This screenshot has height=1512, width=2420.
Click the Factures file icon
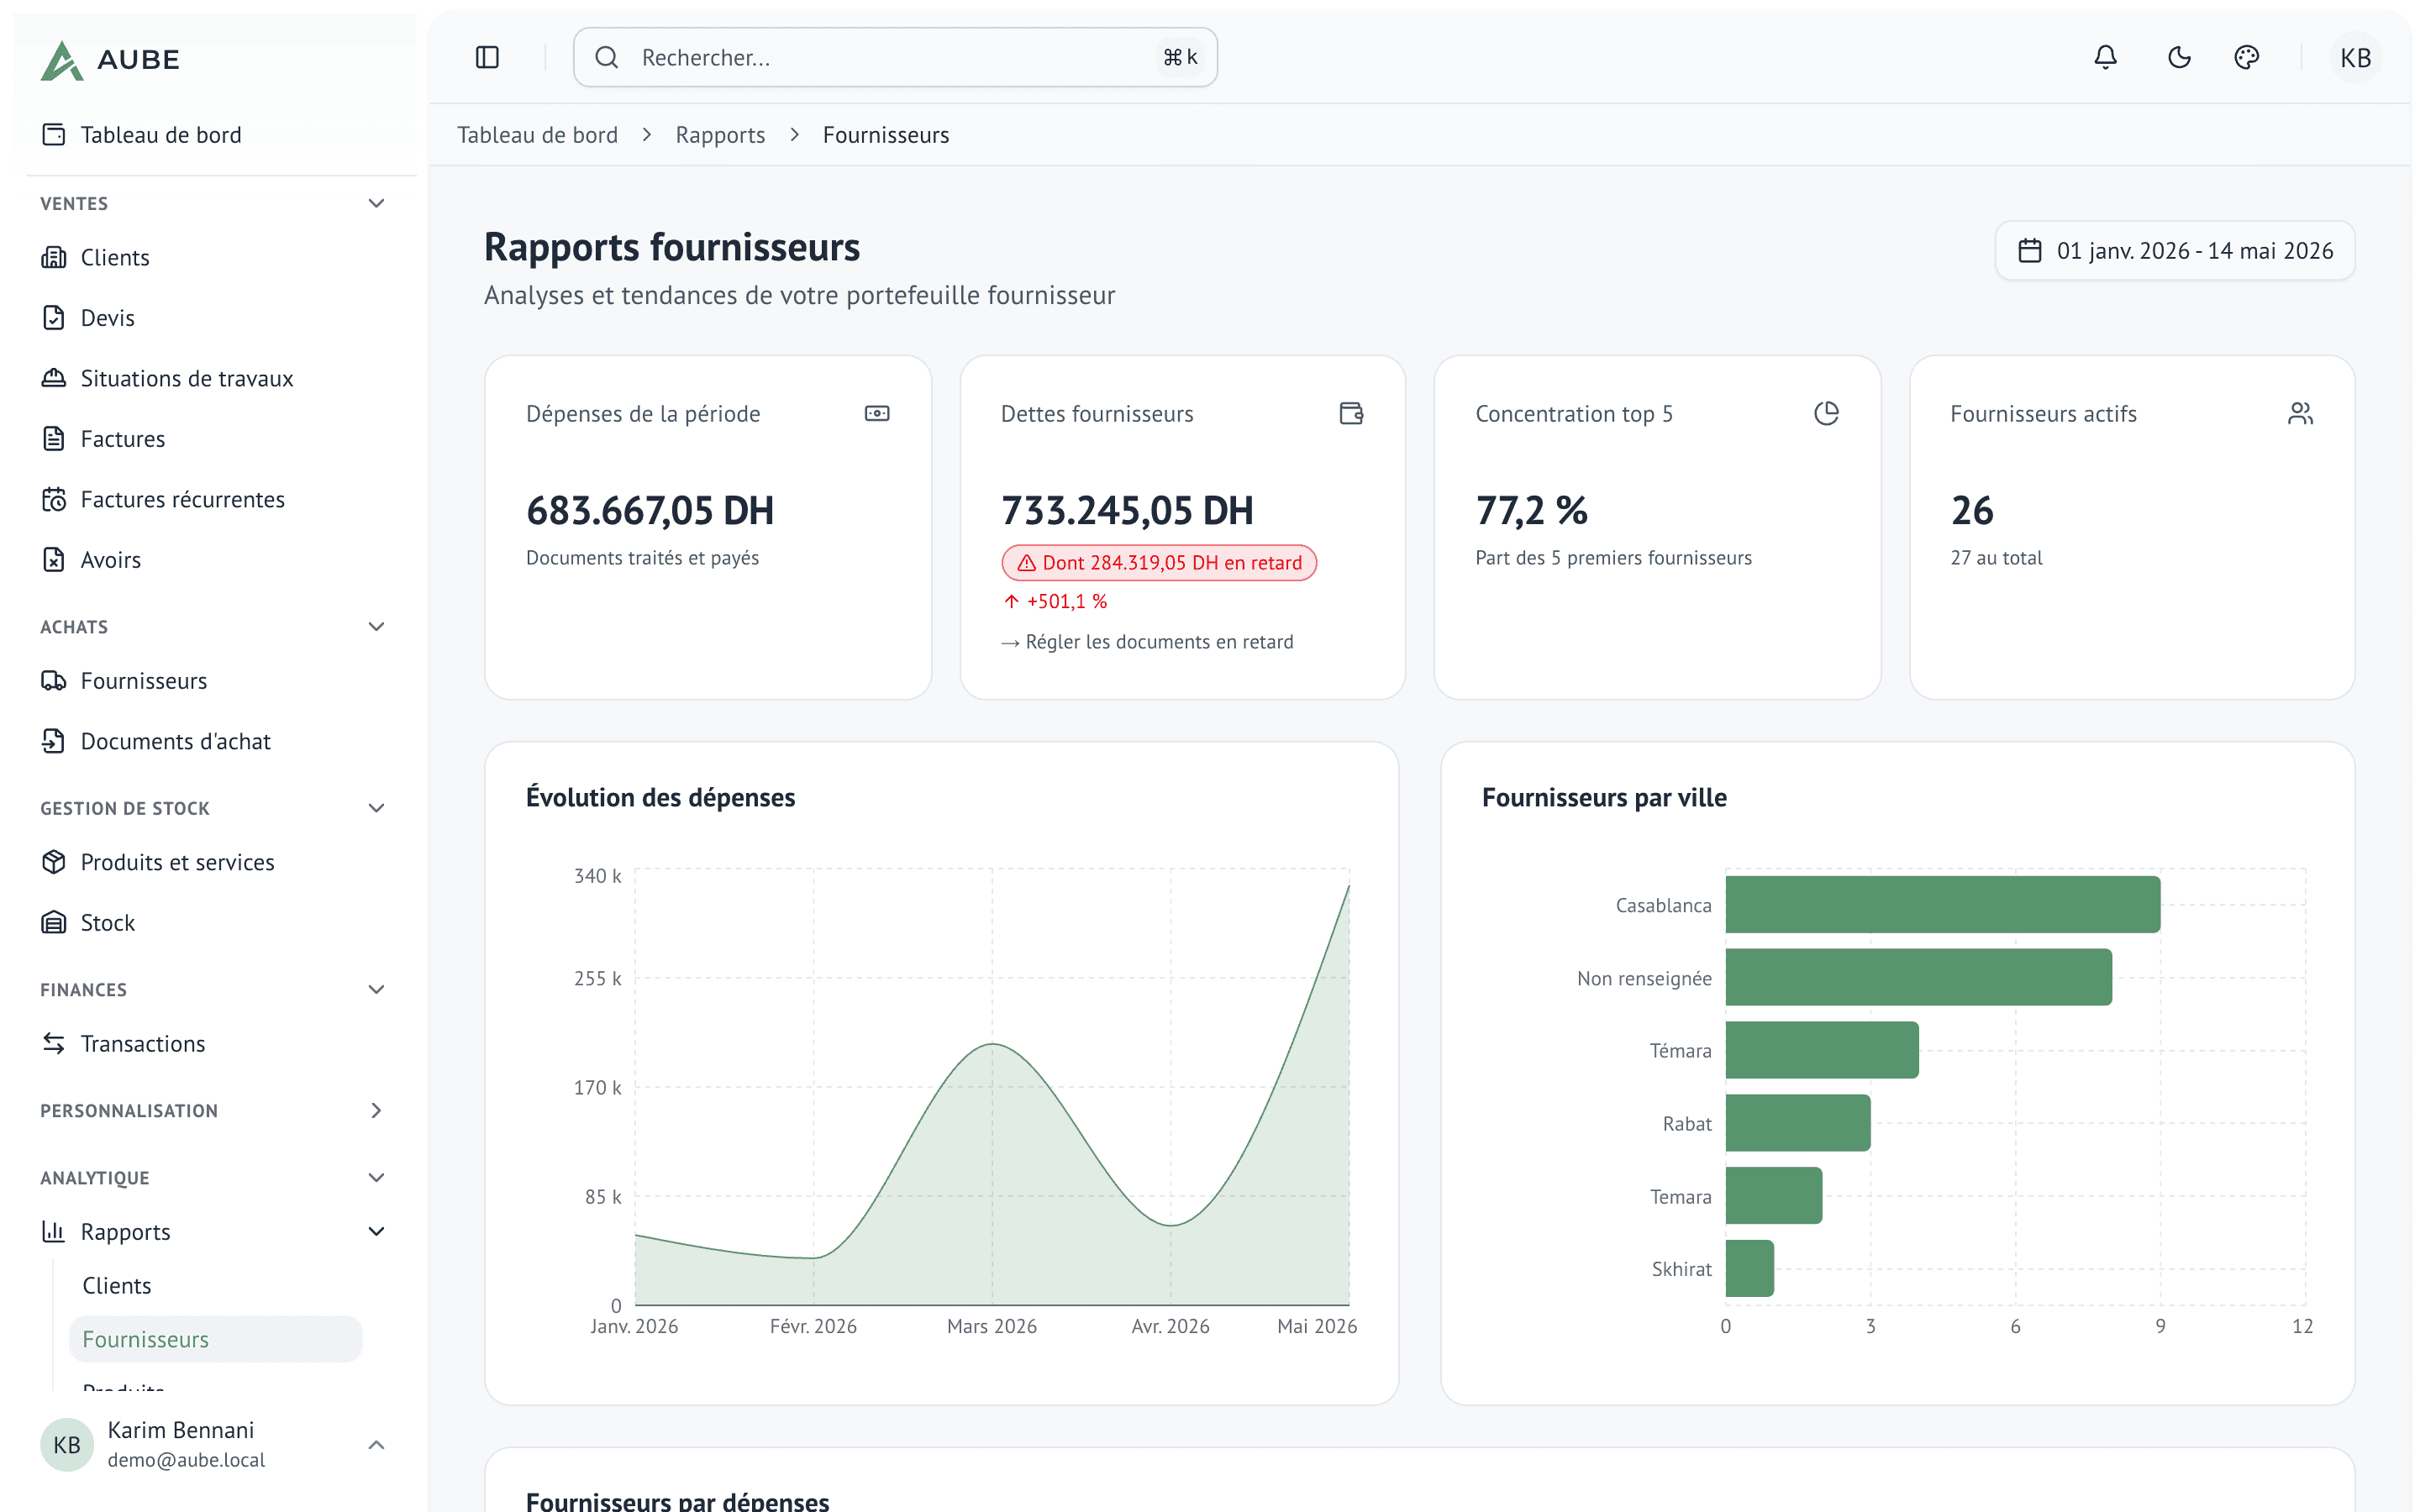54,438
